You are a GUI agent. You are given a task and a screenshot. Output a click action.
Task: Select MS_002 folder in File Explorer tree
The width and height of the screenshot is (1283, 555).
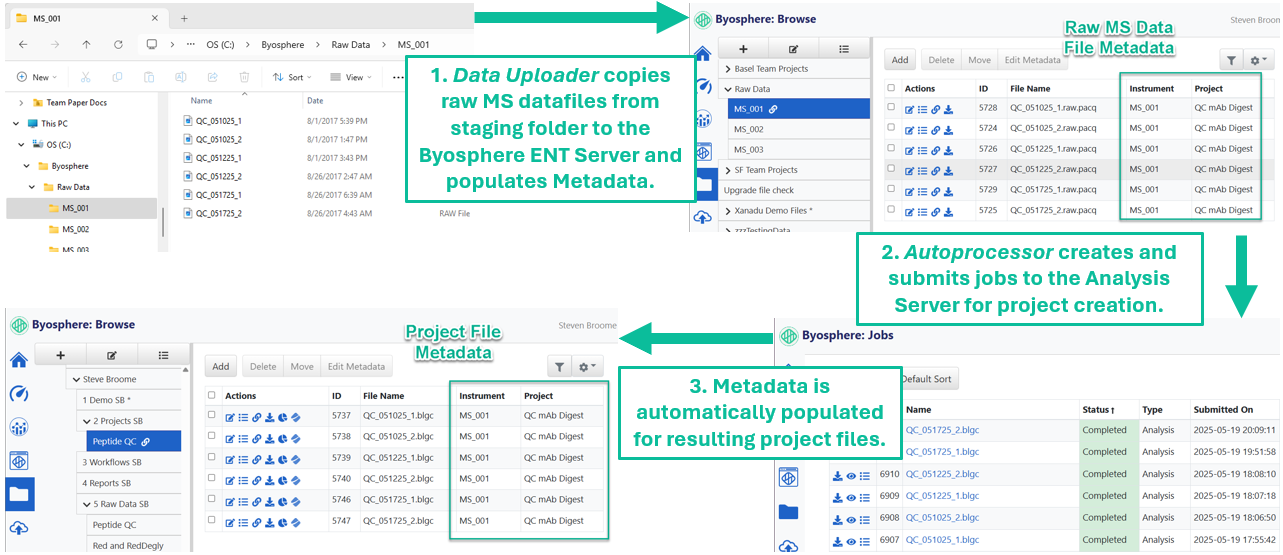click(x=76, y=229)
